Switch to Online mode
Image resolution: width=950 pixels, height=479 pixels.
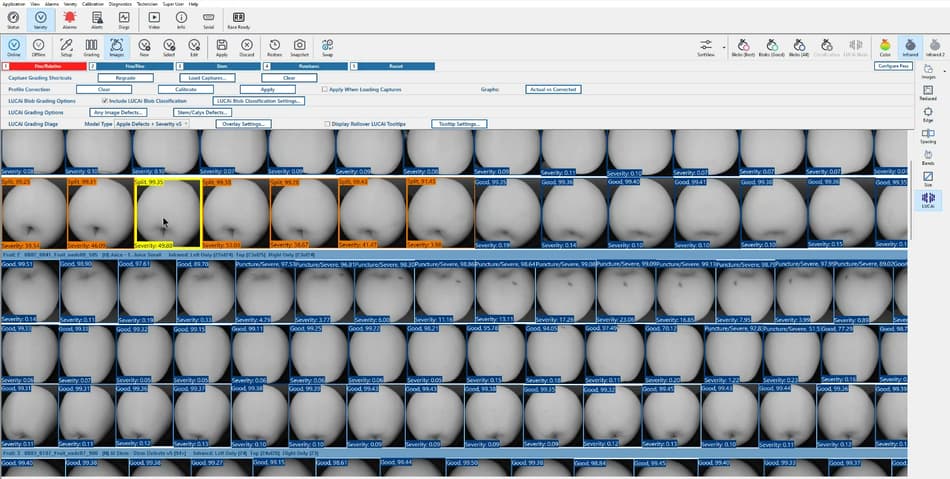point(14,47)
